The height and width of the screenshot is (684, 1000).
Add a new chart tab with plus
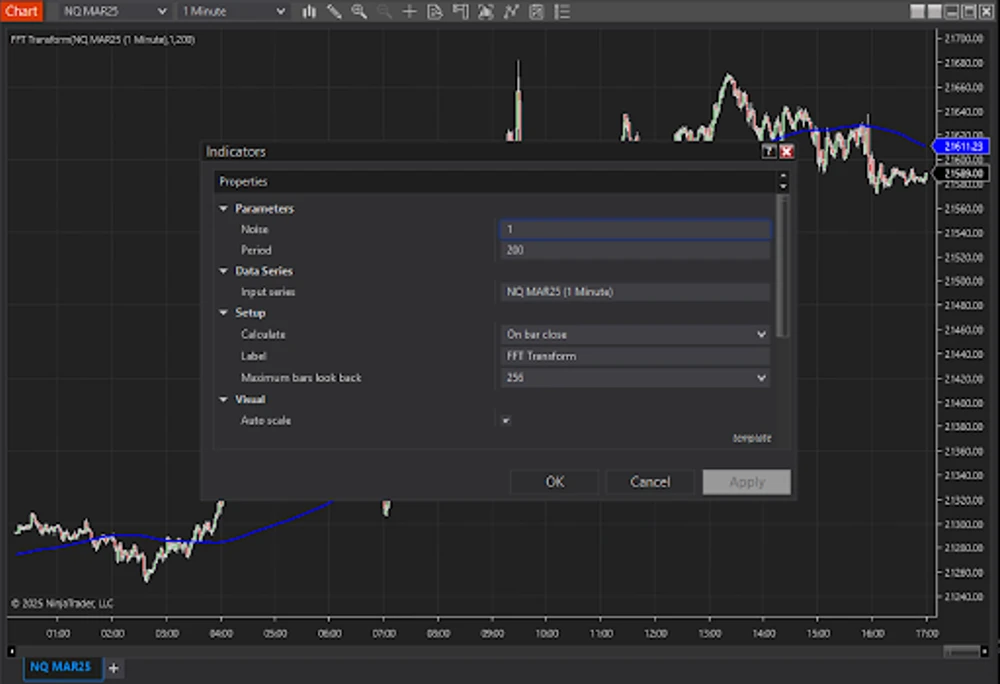pos(114,668)
